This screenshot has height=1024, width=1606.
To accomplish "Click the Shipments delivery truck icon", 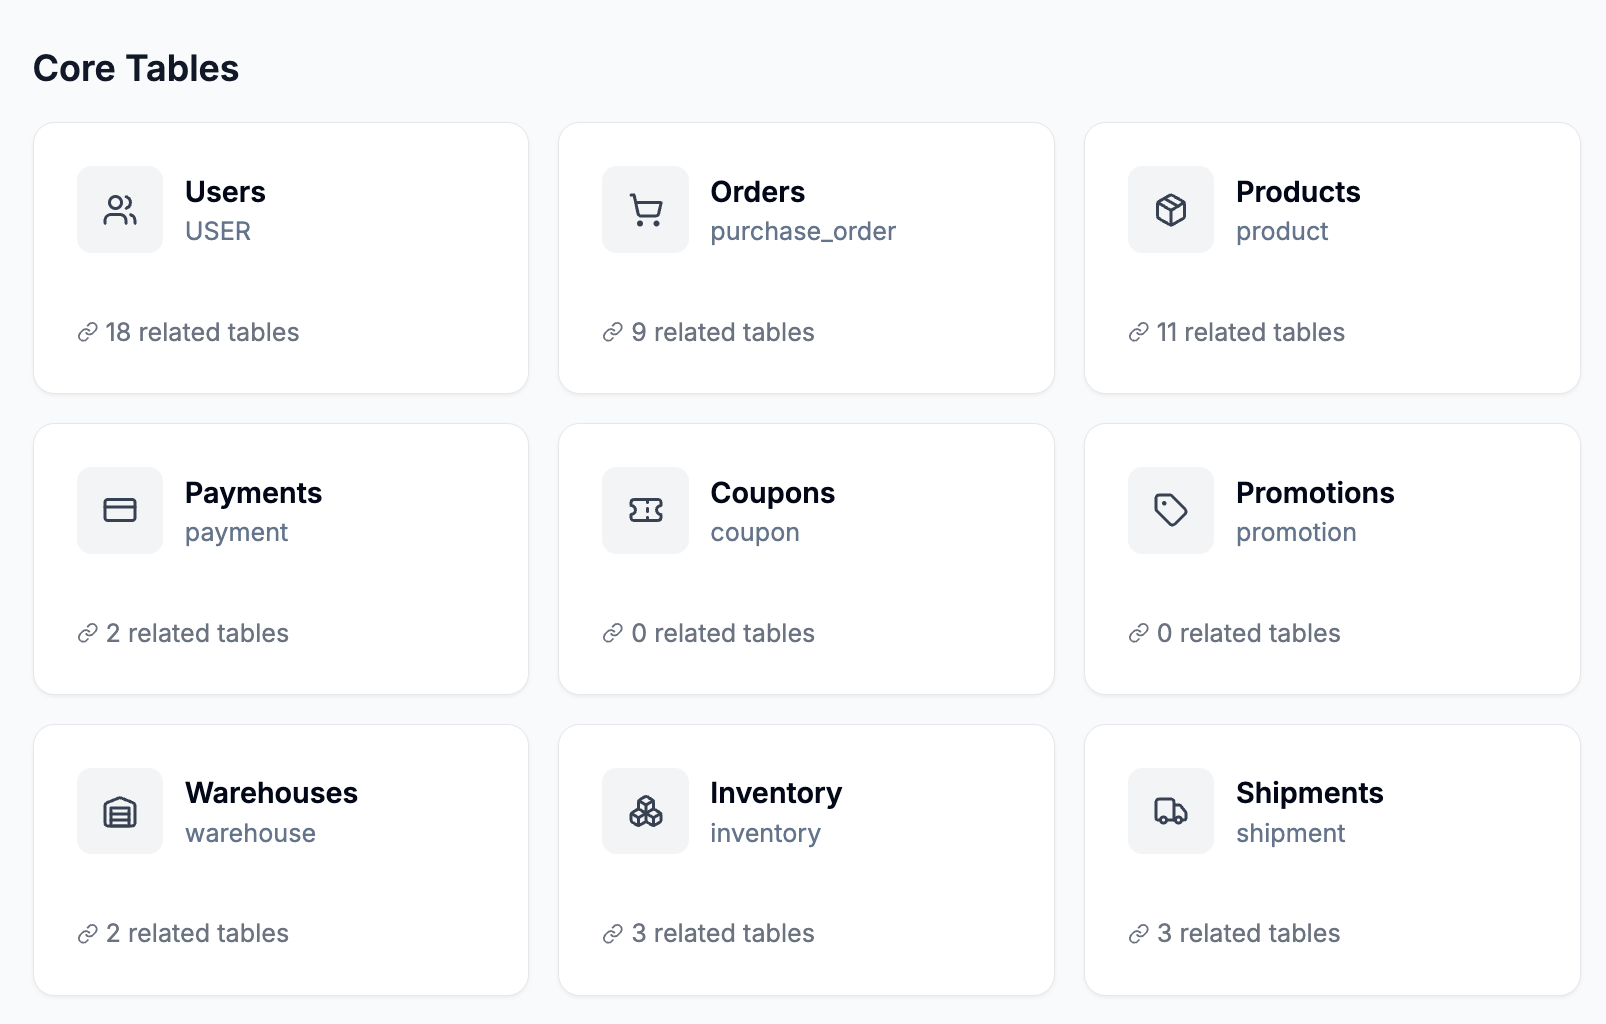I will pos(1170,811).
